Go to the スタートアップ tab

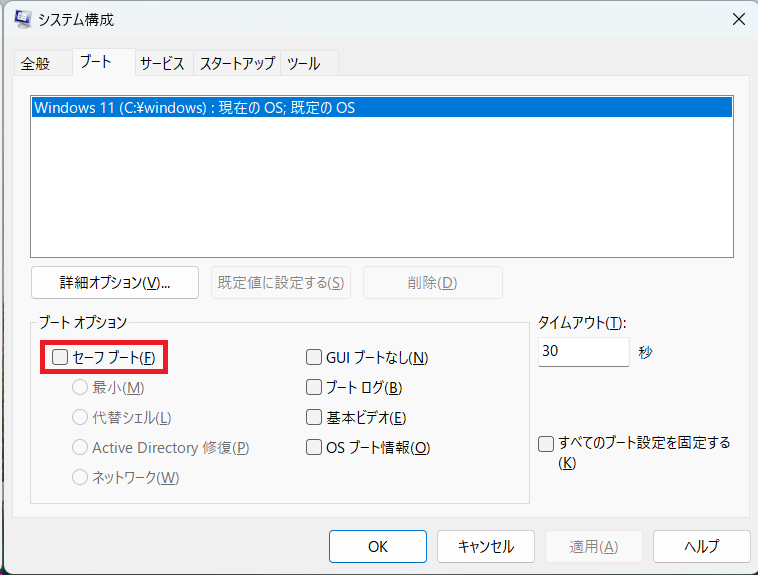(237, 63)
